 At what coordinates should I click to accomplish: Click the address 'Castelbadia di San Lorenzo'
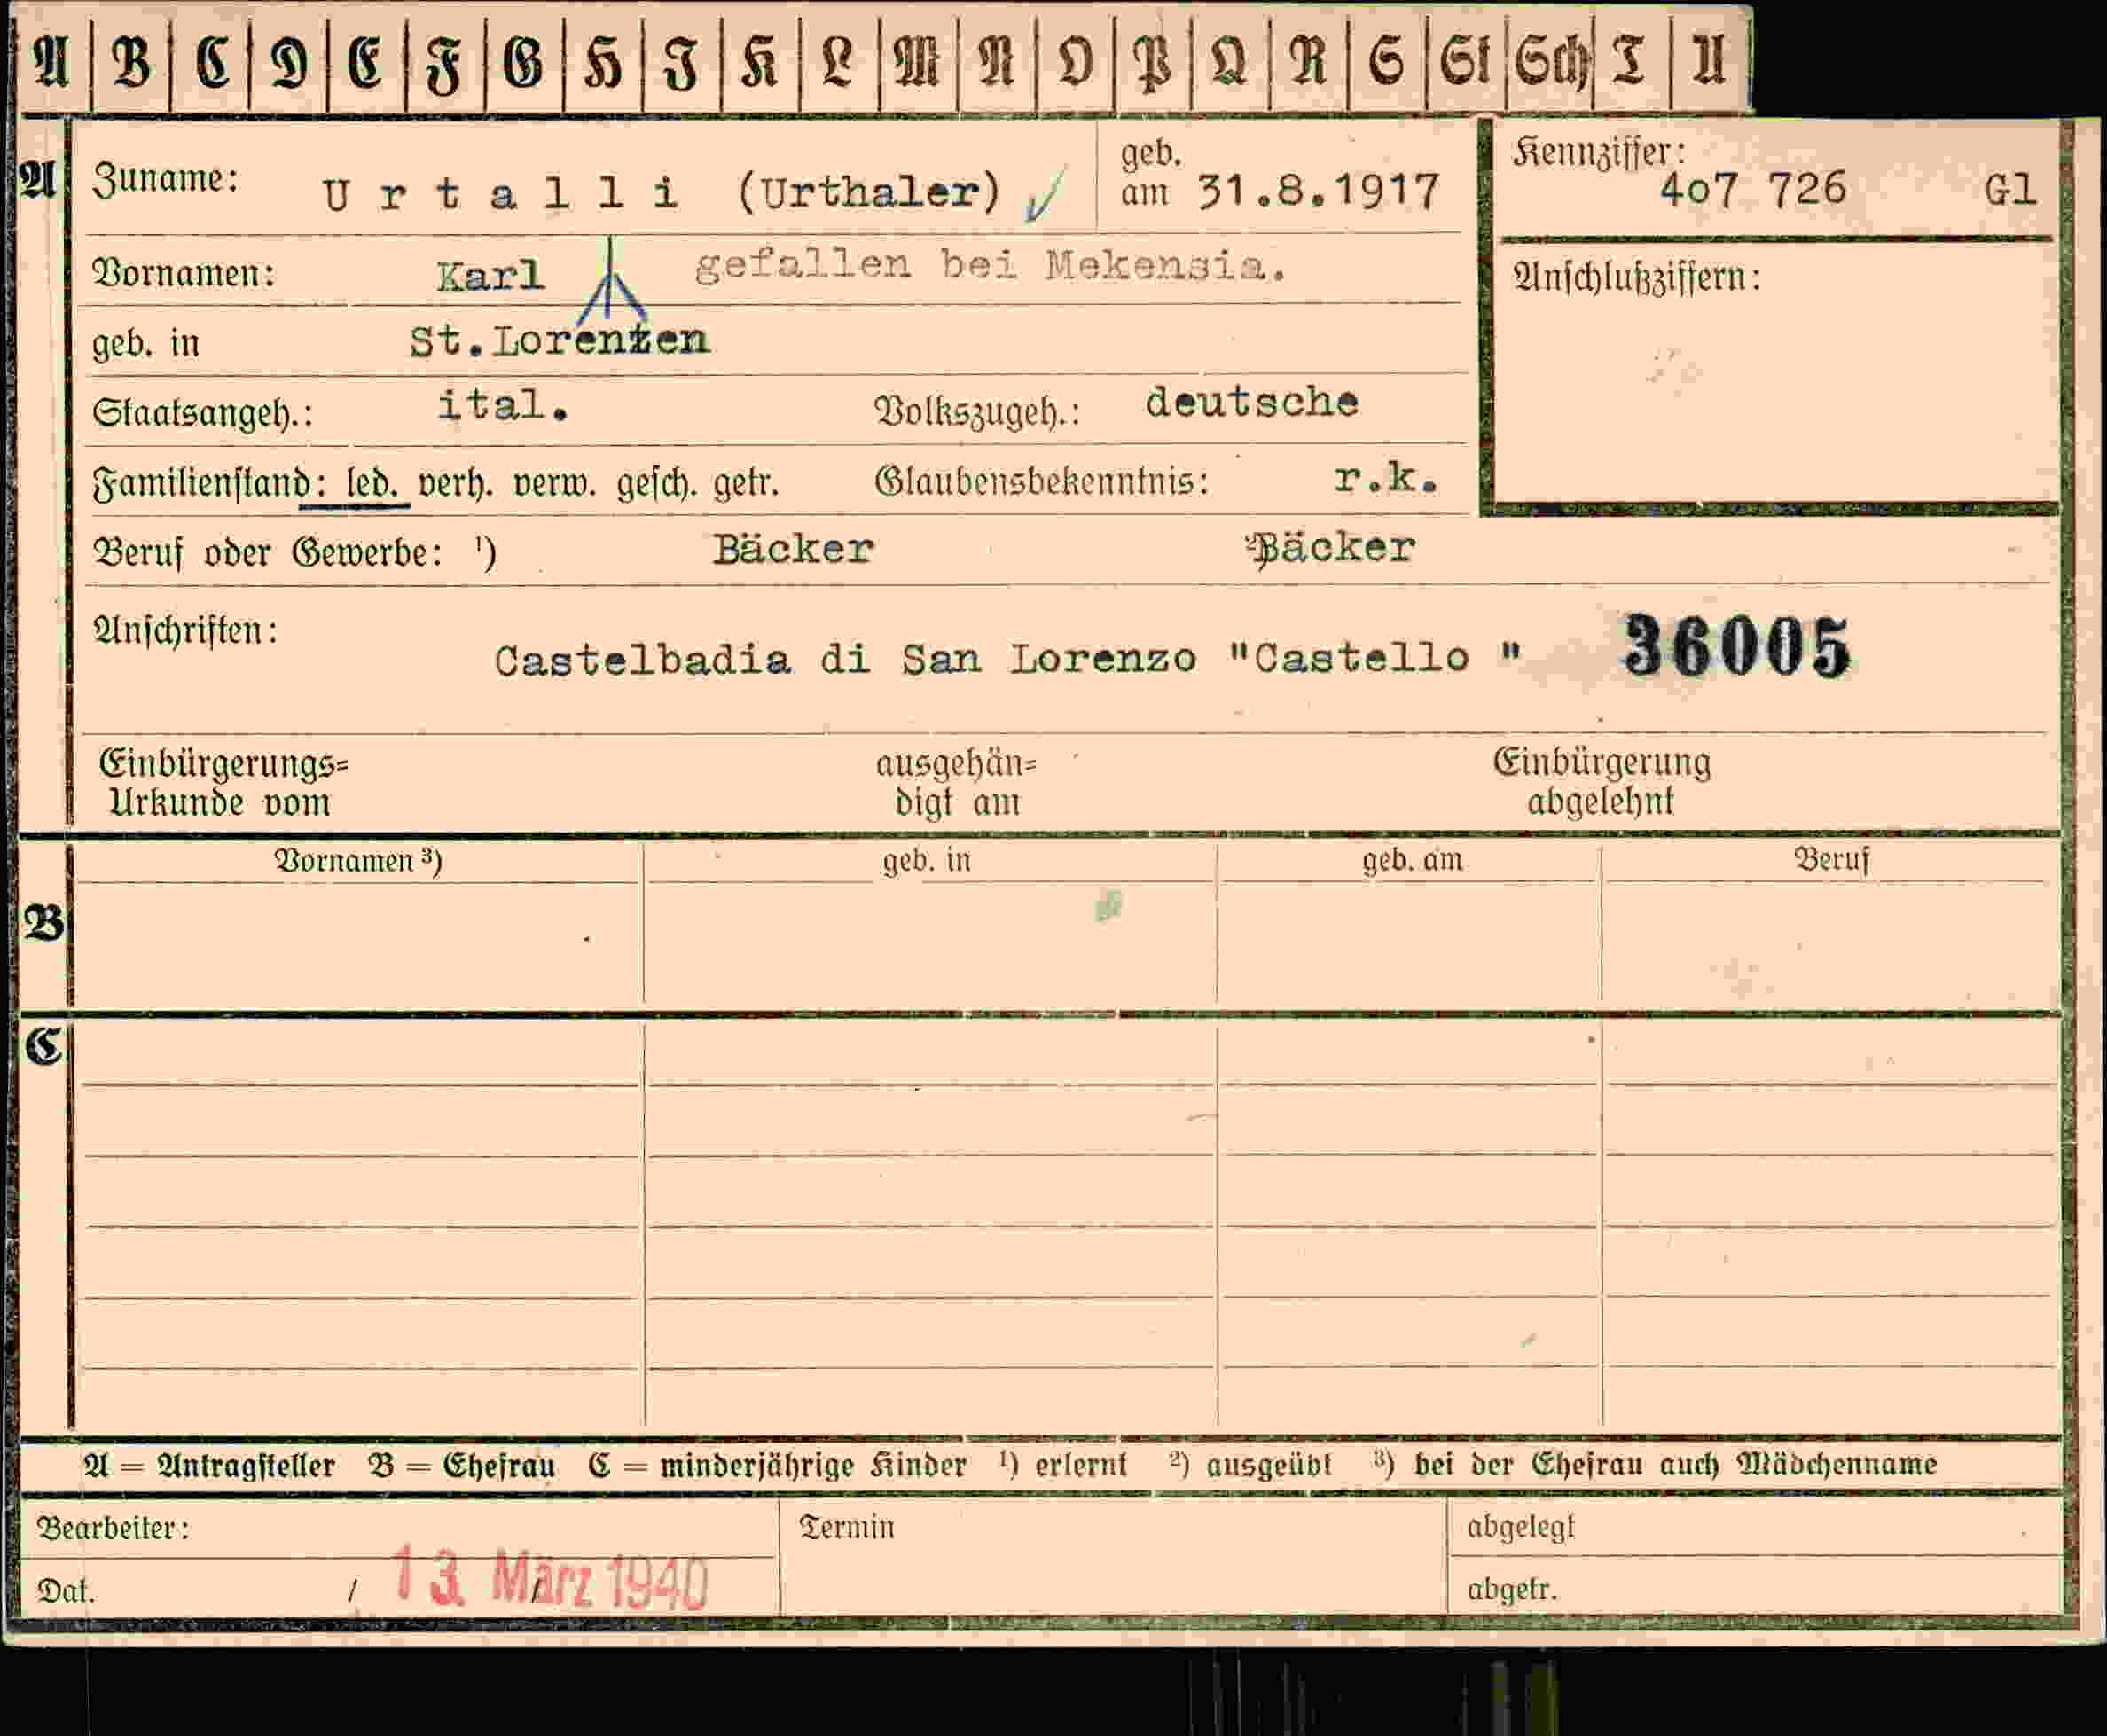coord(845,659)
